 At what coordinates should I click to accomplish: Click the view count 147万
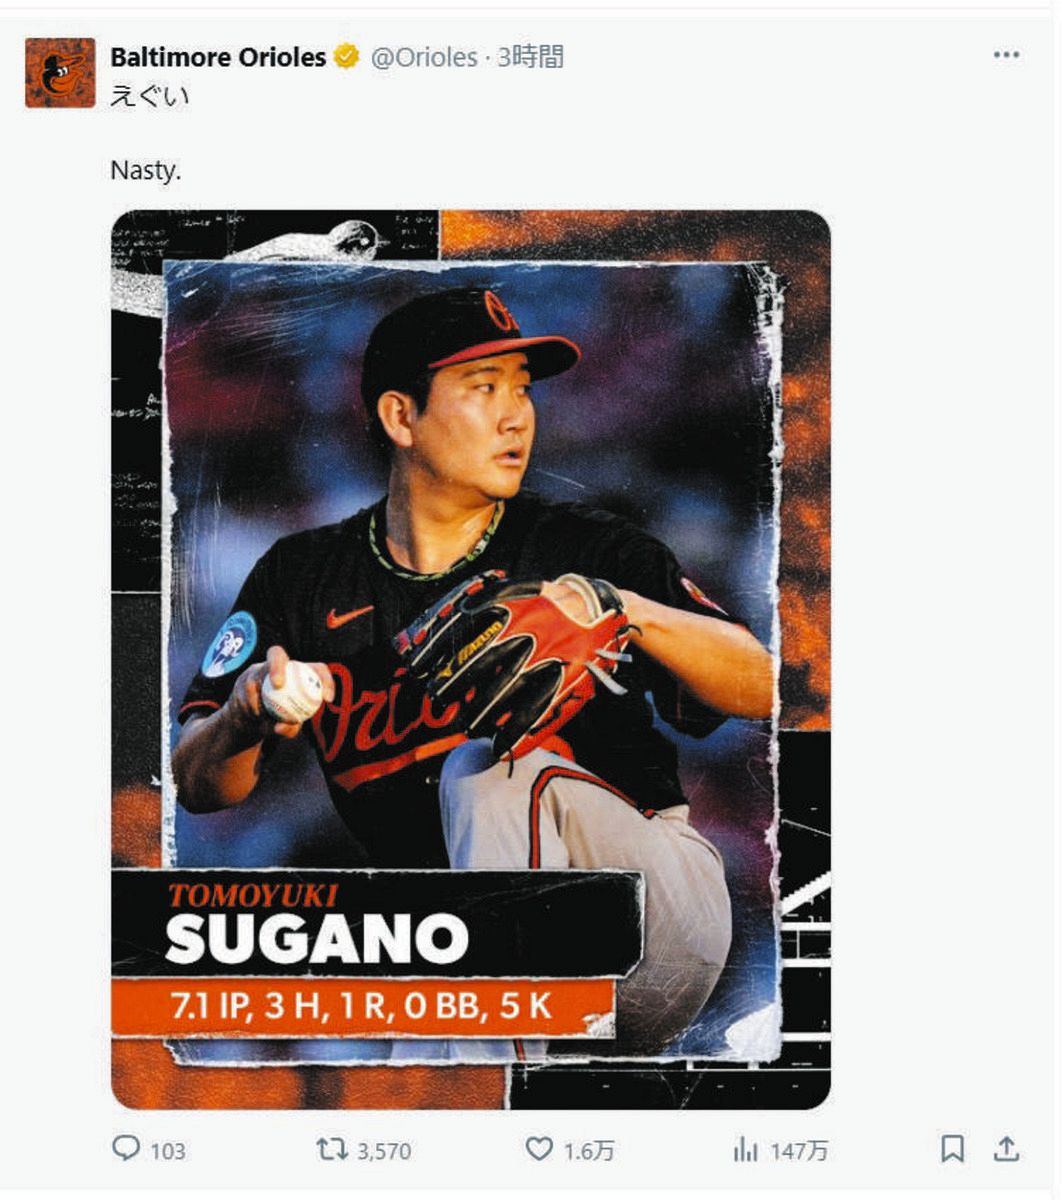[798, 1151]
